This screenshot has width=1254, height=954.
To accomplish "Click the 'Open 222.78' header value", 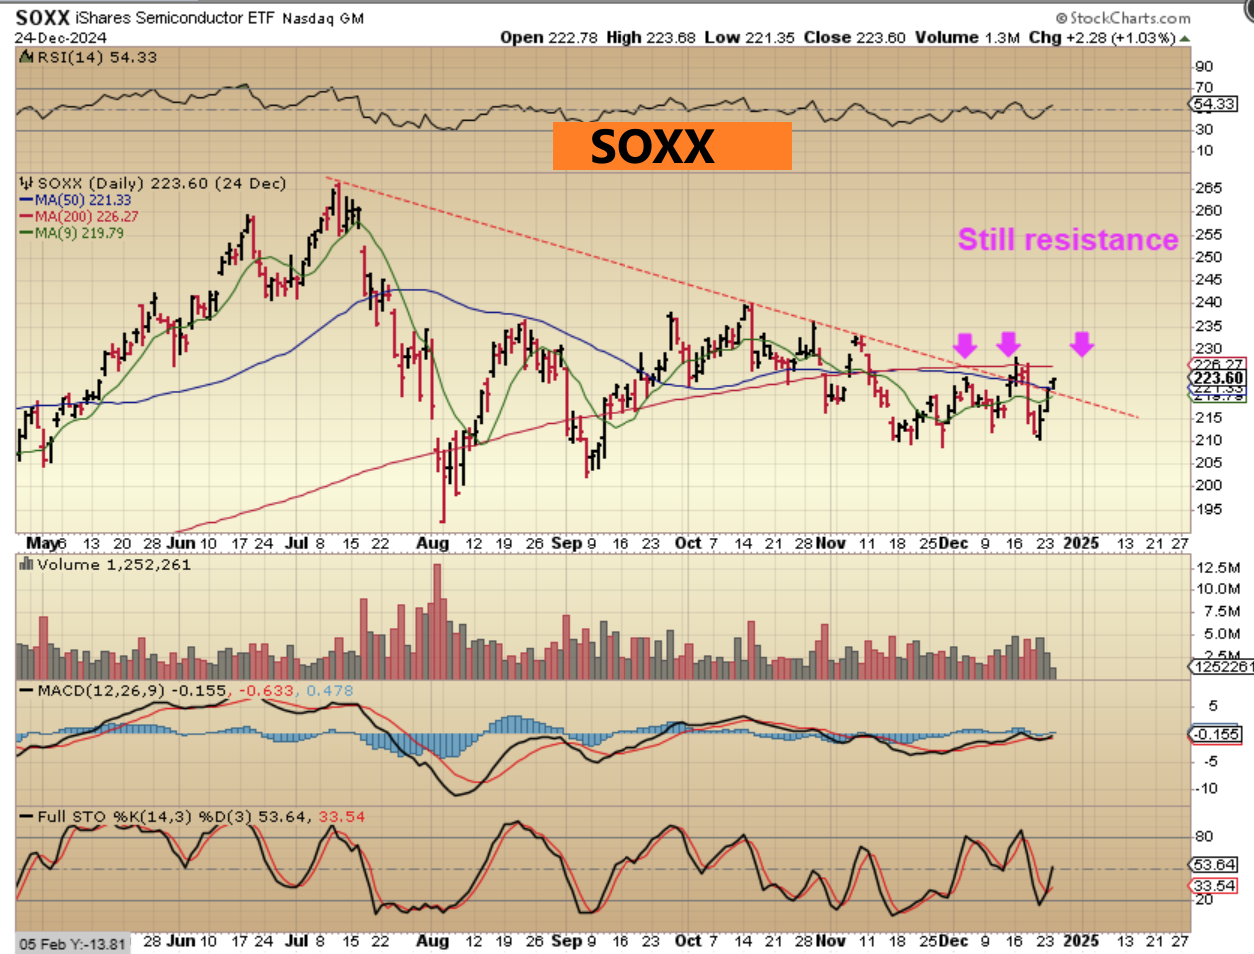I will tap(549, 38).
